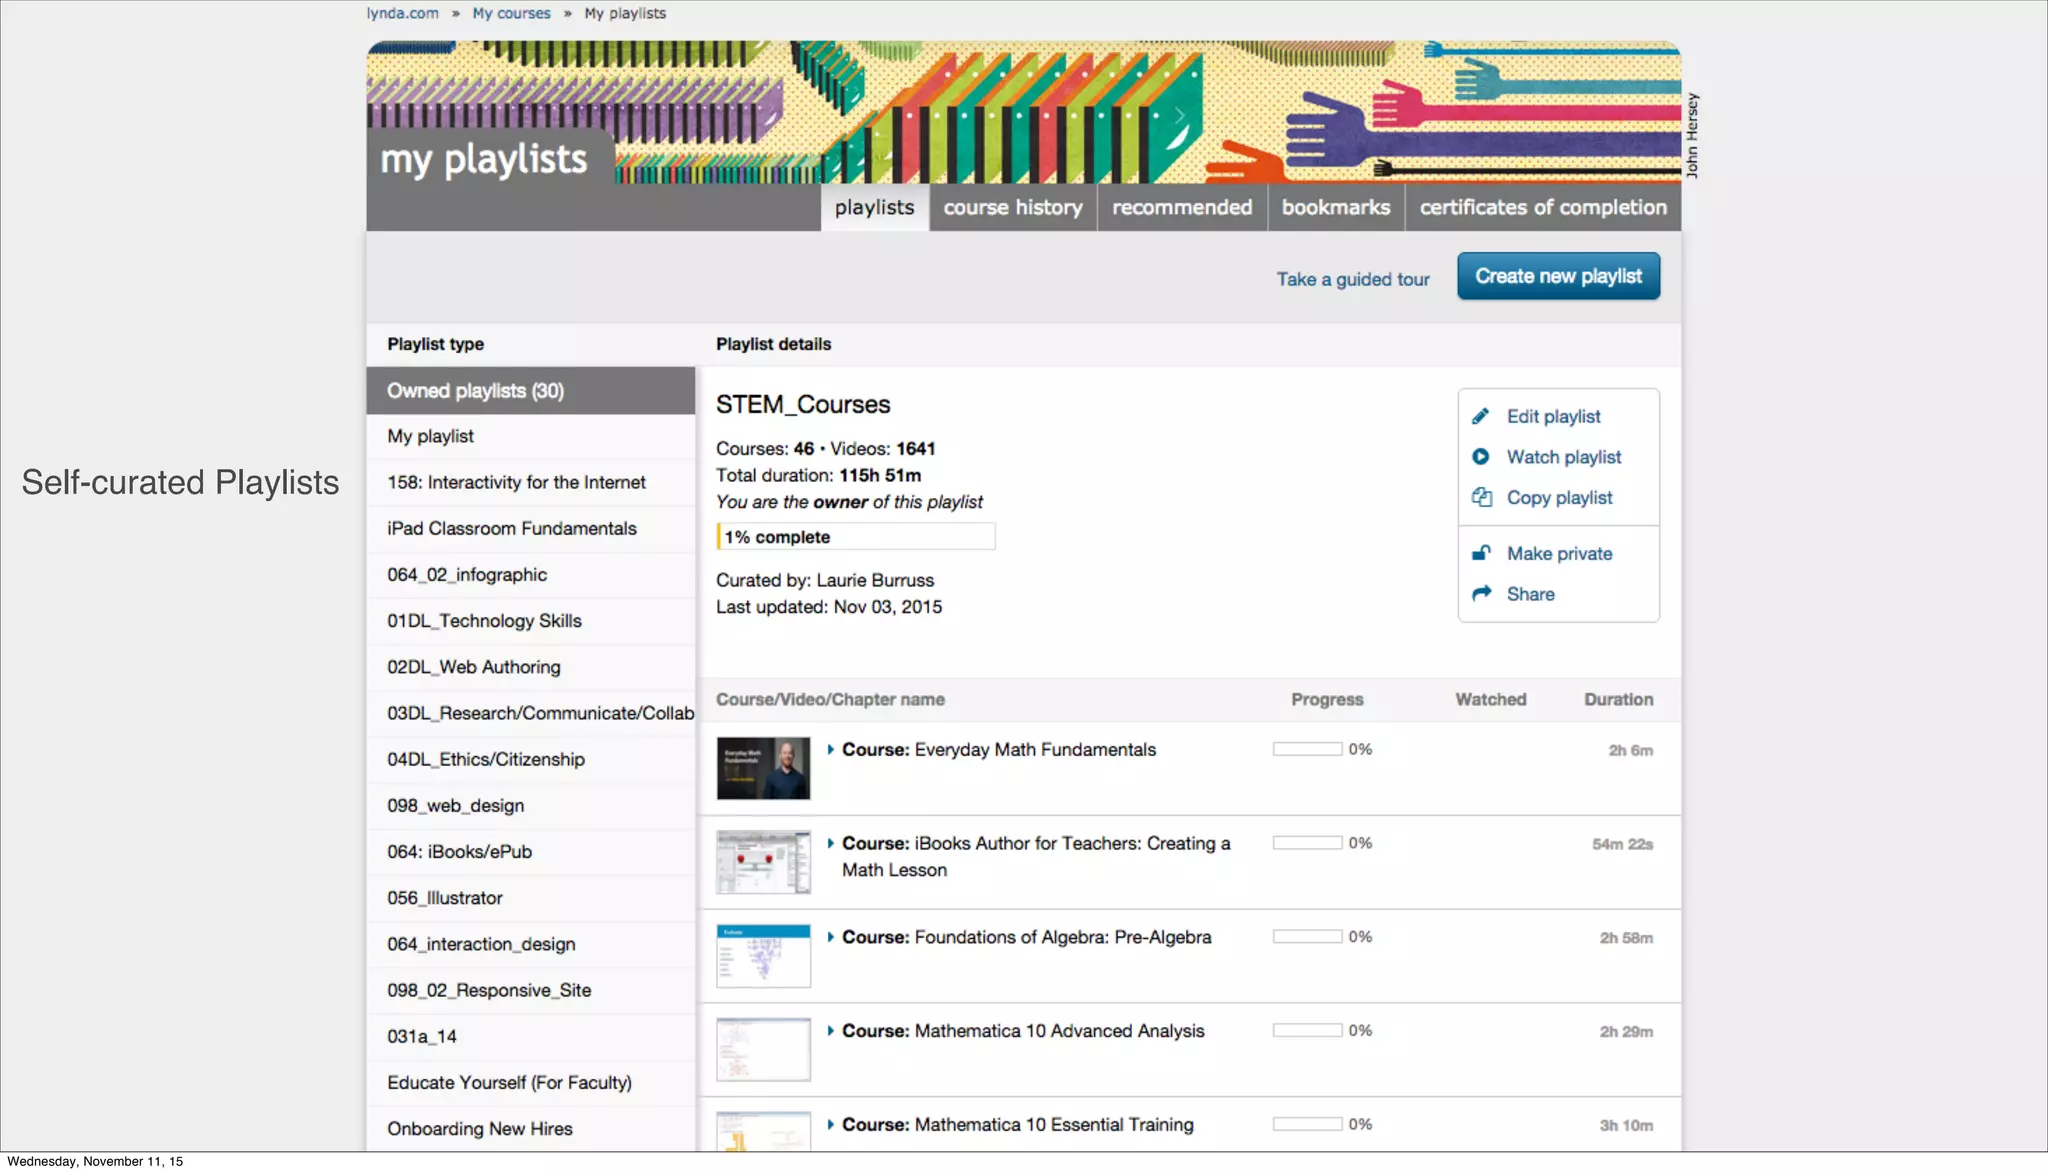The height and width of the screenshot is (1173, 2048).
Task: Expand the Foundations of Algebra: Pre-Algebra course
Action: 830,937
